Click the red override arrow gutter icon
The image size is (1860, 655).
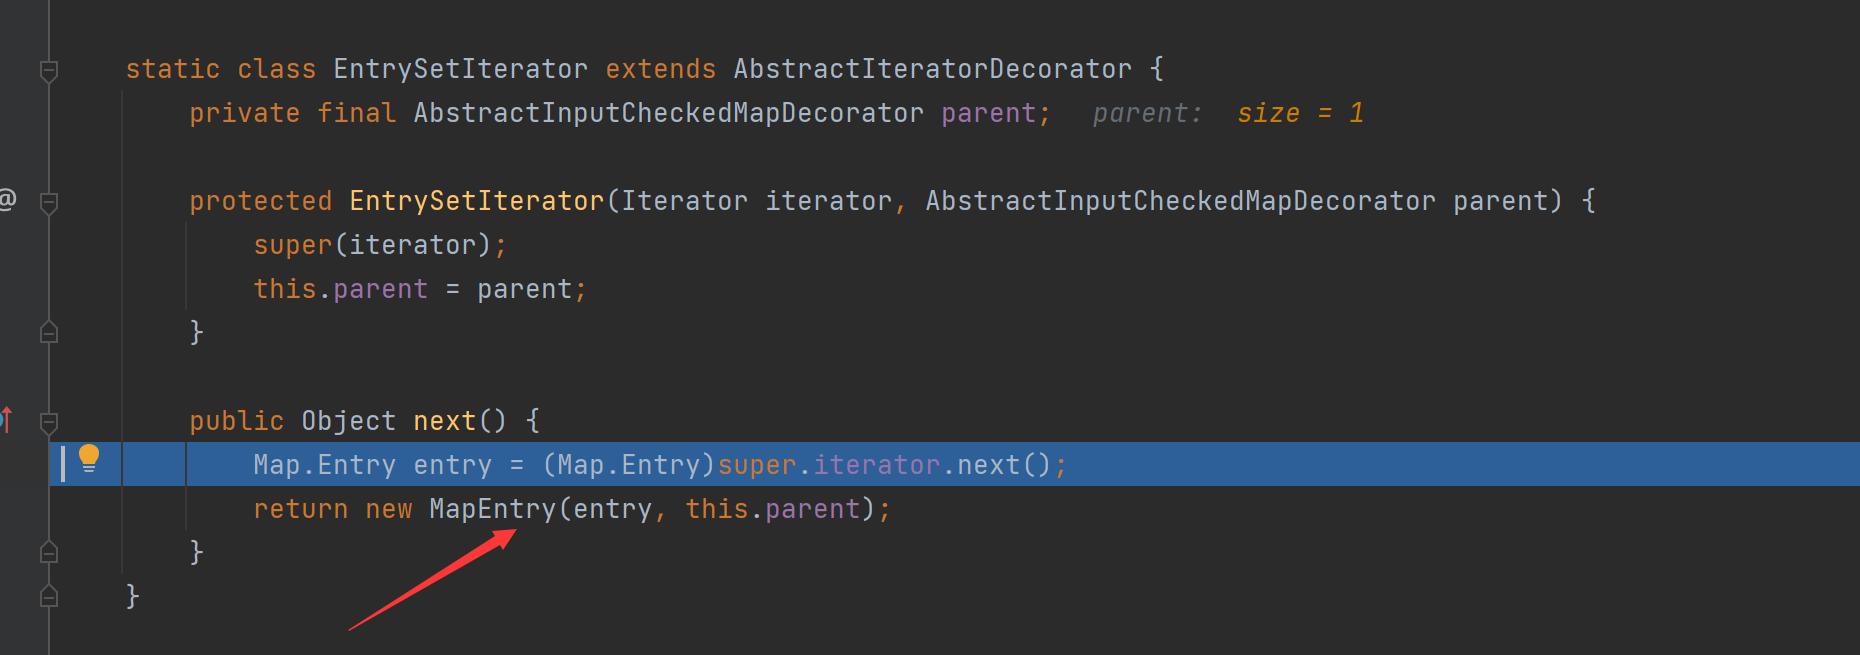pyautogui.click(x=6, y=419)
